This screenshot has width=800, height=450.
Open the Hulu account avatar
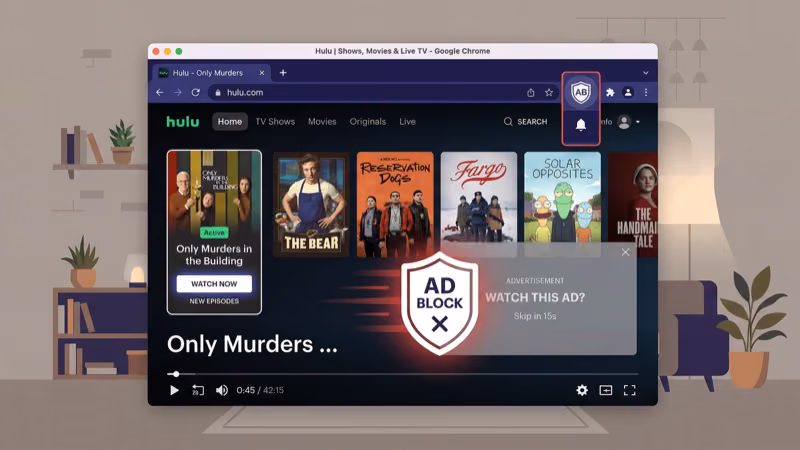[x=624, y=121]
